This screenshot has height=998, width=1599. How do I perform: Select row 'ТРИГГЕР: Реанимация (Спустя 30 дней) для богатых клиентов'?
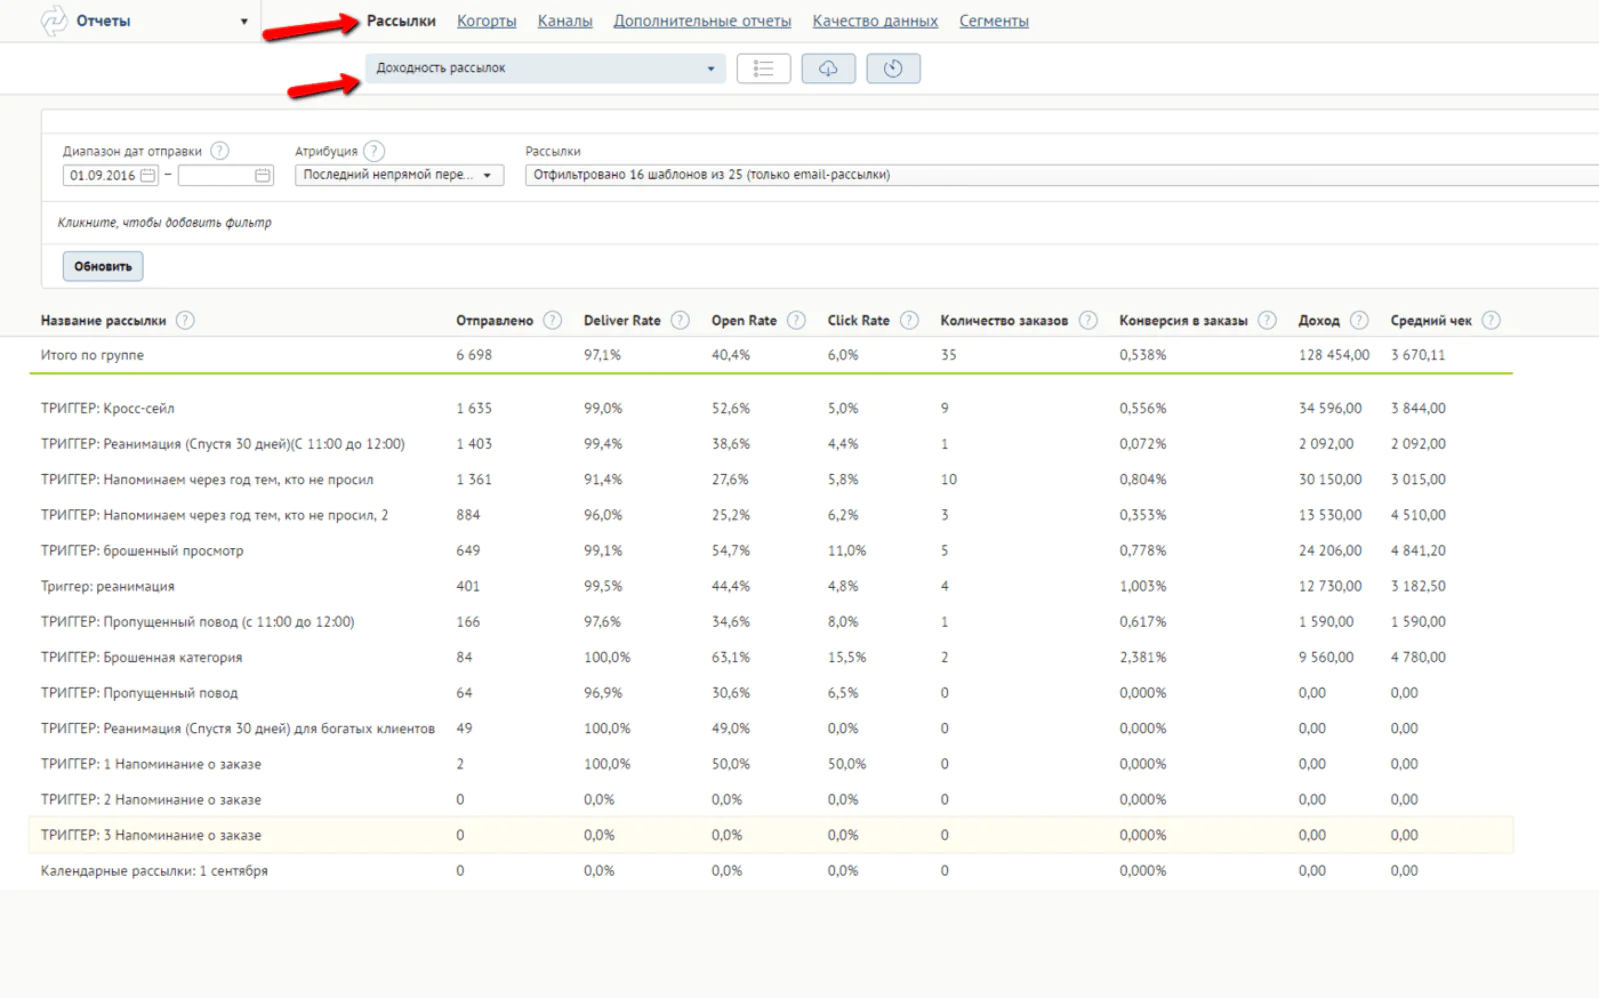pyautogui.click(x=771, y=728)
